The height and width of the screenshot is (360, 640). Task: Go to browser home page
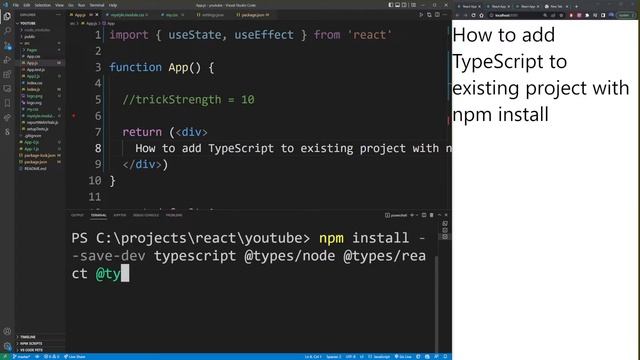coord(482,15)
